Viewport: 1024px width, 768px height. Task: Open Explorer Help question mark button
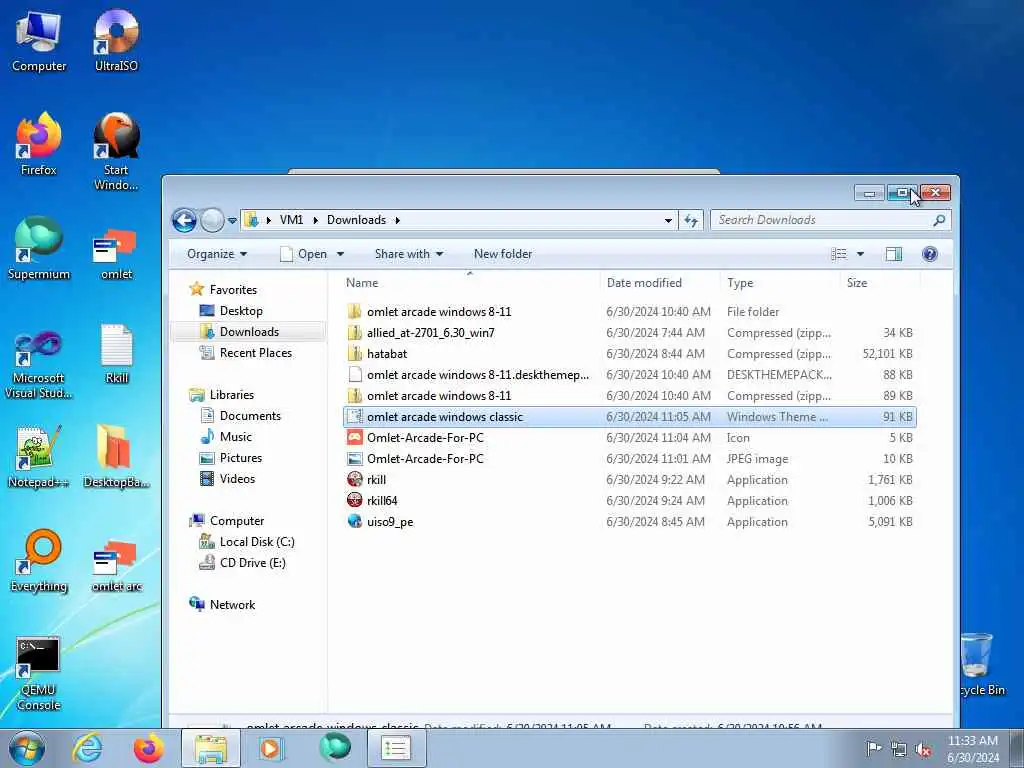point(930,254)
